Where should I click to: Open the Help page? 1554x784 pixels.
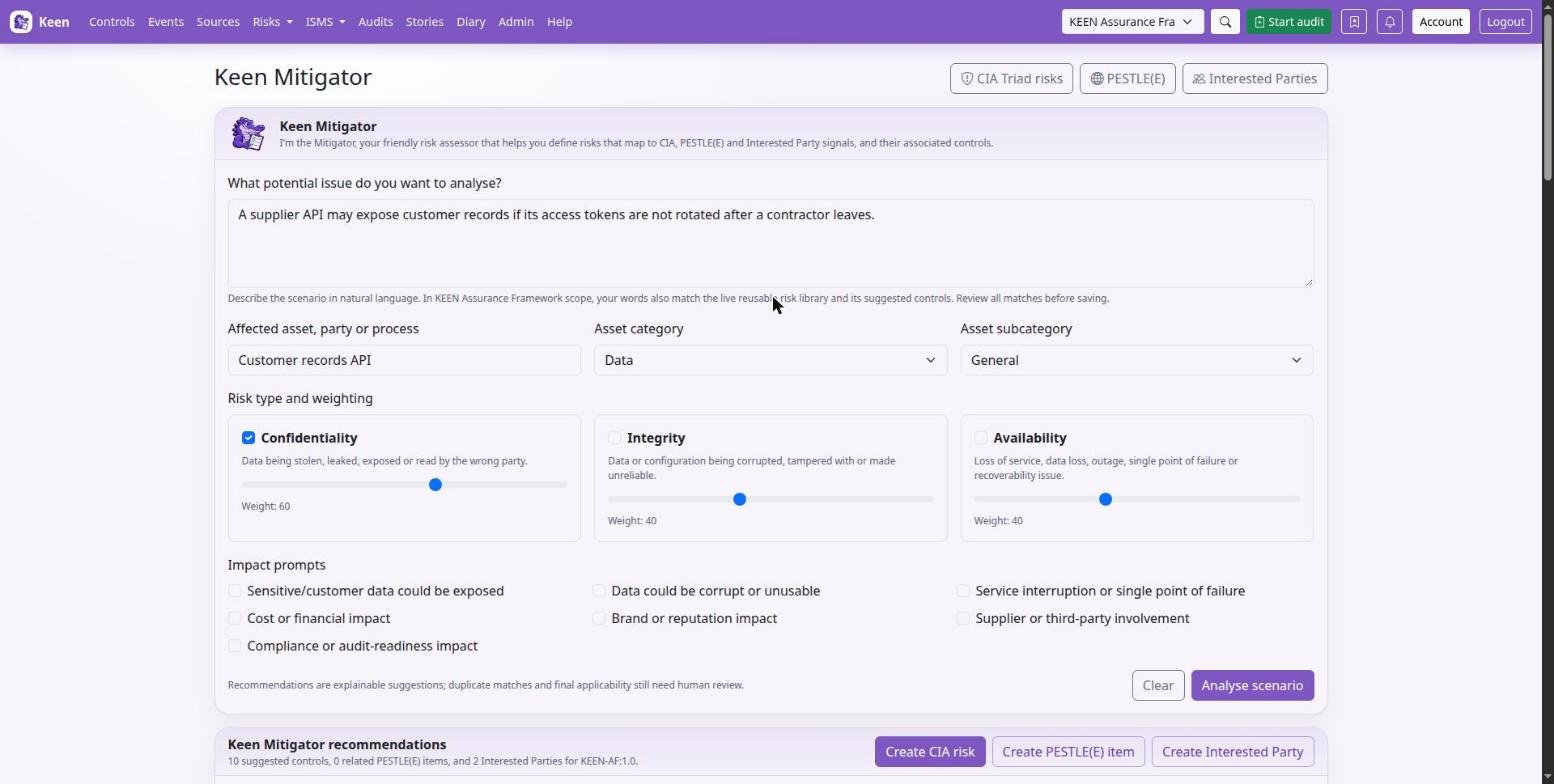[559, 22]
